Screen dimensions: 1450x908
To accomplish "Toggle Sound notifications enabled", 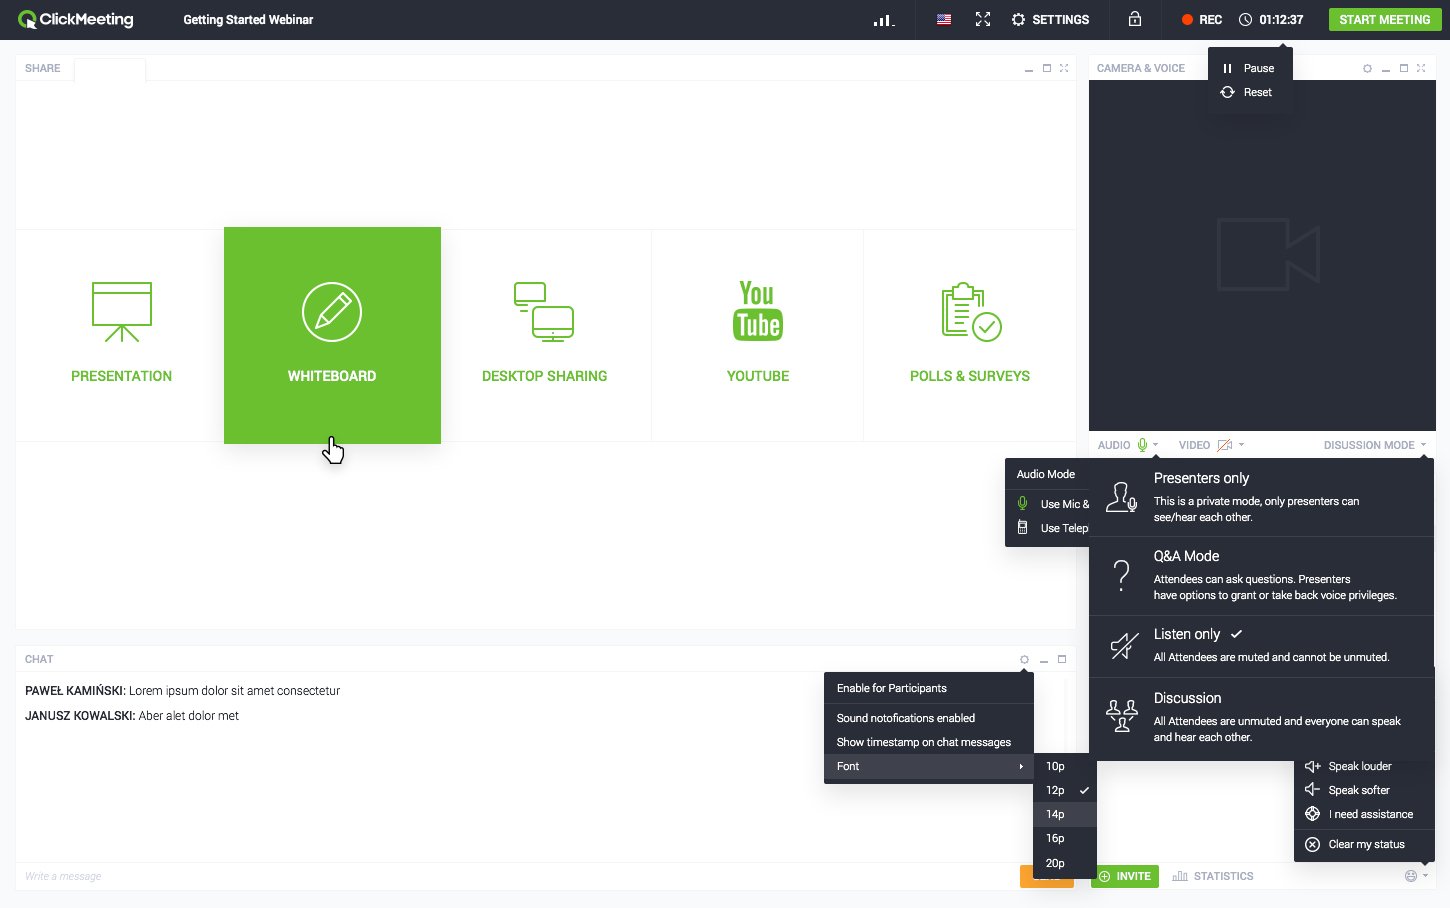I will click(x=905, y=718).
